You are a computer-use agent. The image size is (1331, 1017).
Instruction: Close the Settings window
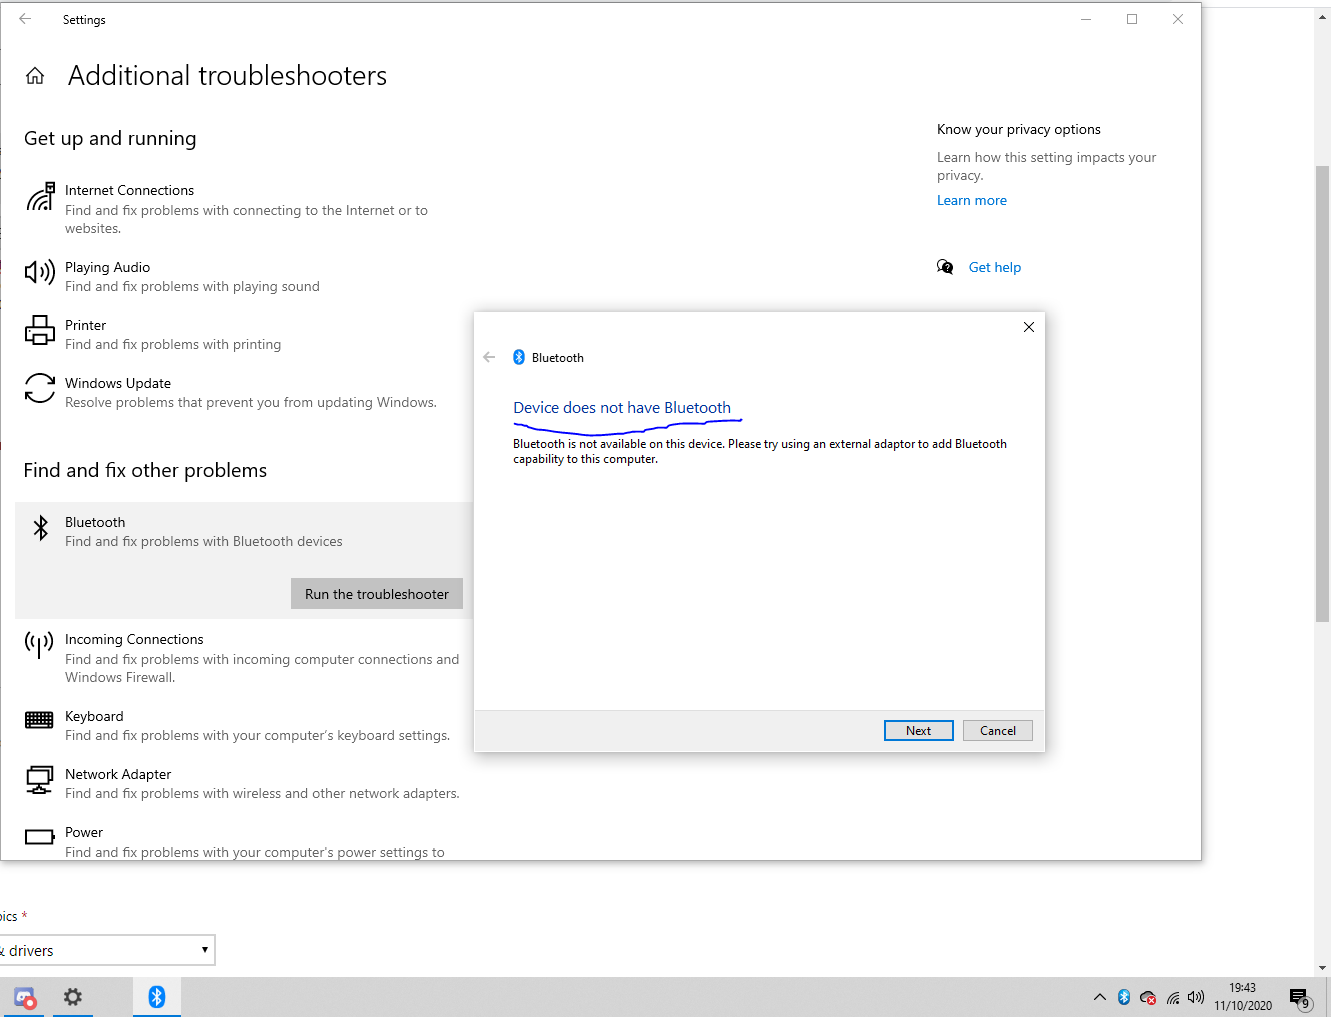(1178, 19)
